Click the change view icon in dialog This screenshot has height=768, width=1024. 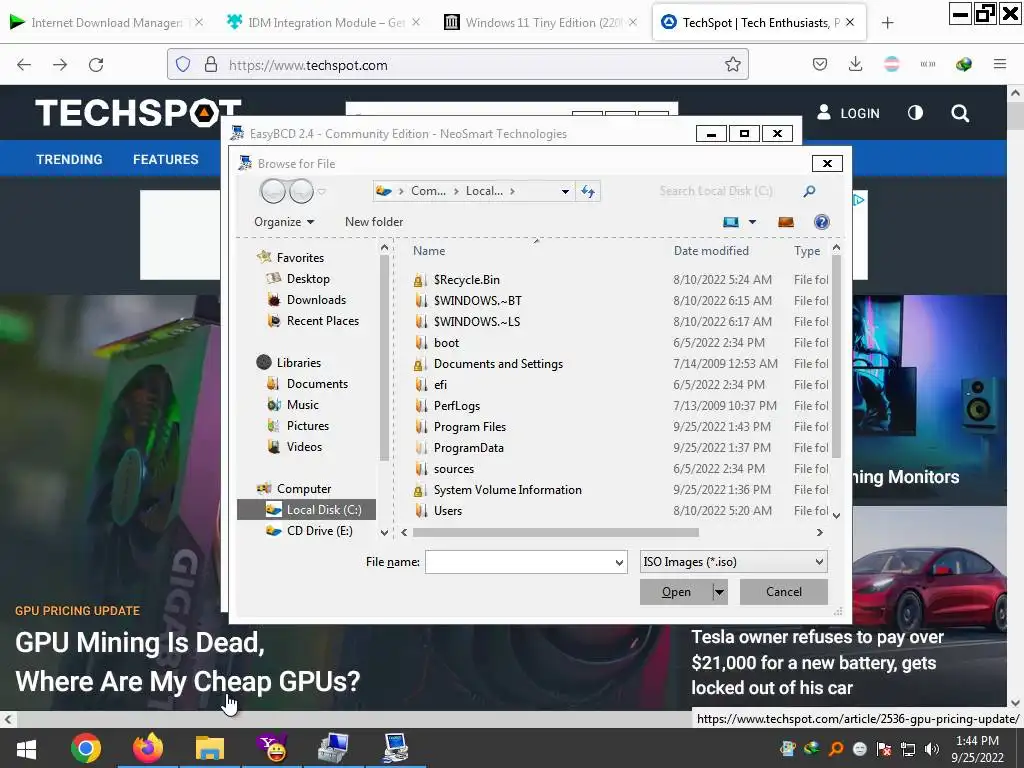(731, 222)
